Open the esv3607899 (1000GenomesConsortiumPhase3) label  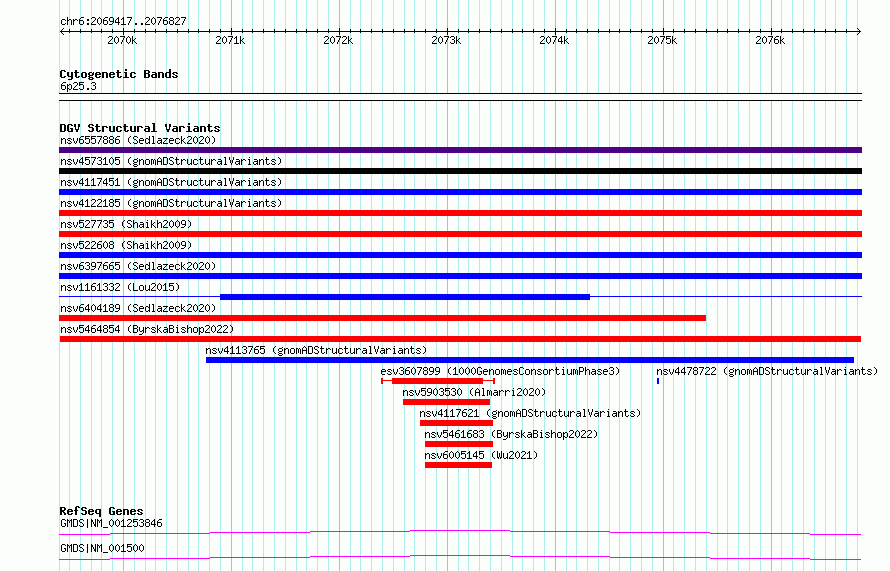(x=500, y=371)
